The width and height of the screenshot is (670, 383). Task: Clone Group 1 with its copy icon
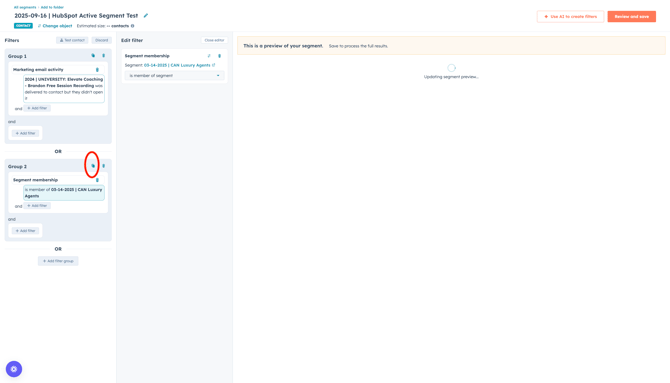(93, 56)
